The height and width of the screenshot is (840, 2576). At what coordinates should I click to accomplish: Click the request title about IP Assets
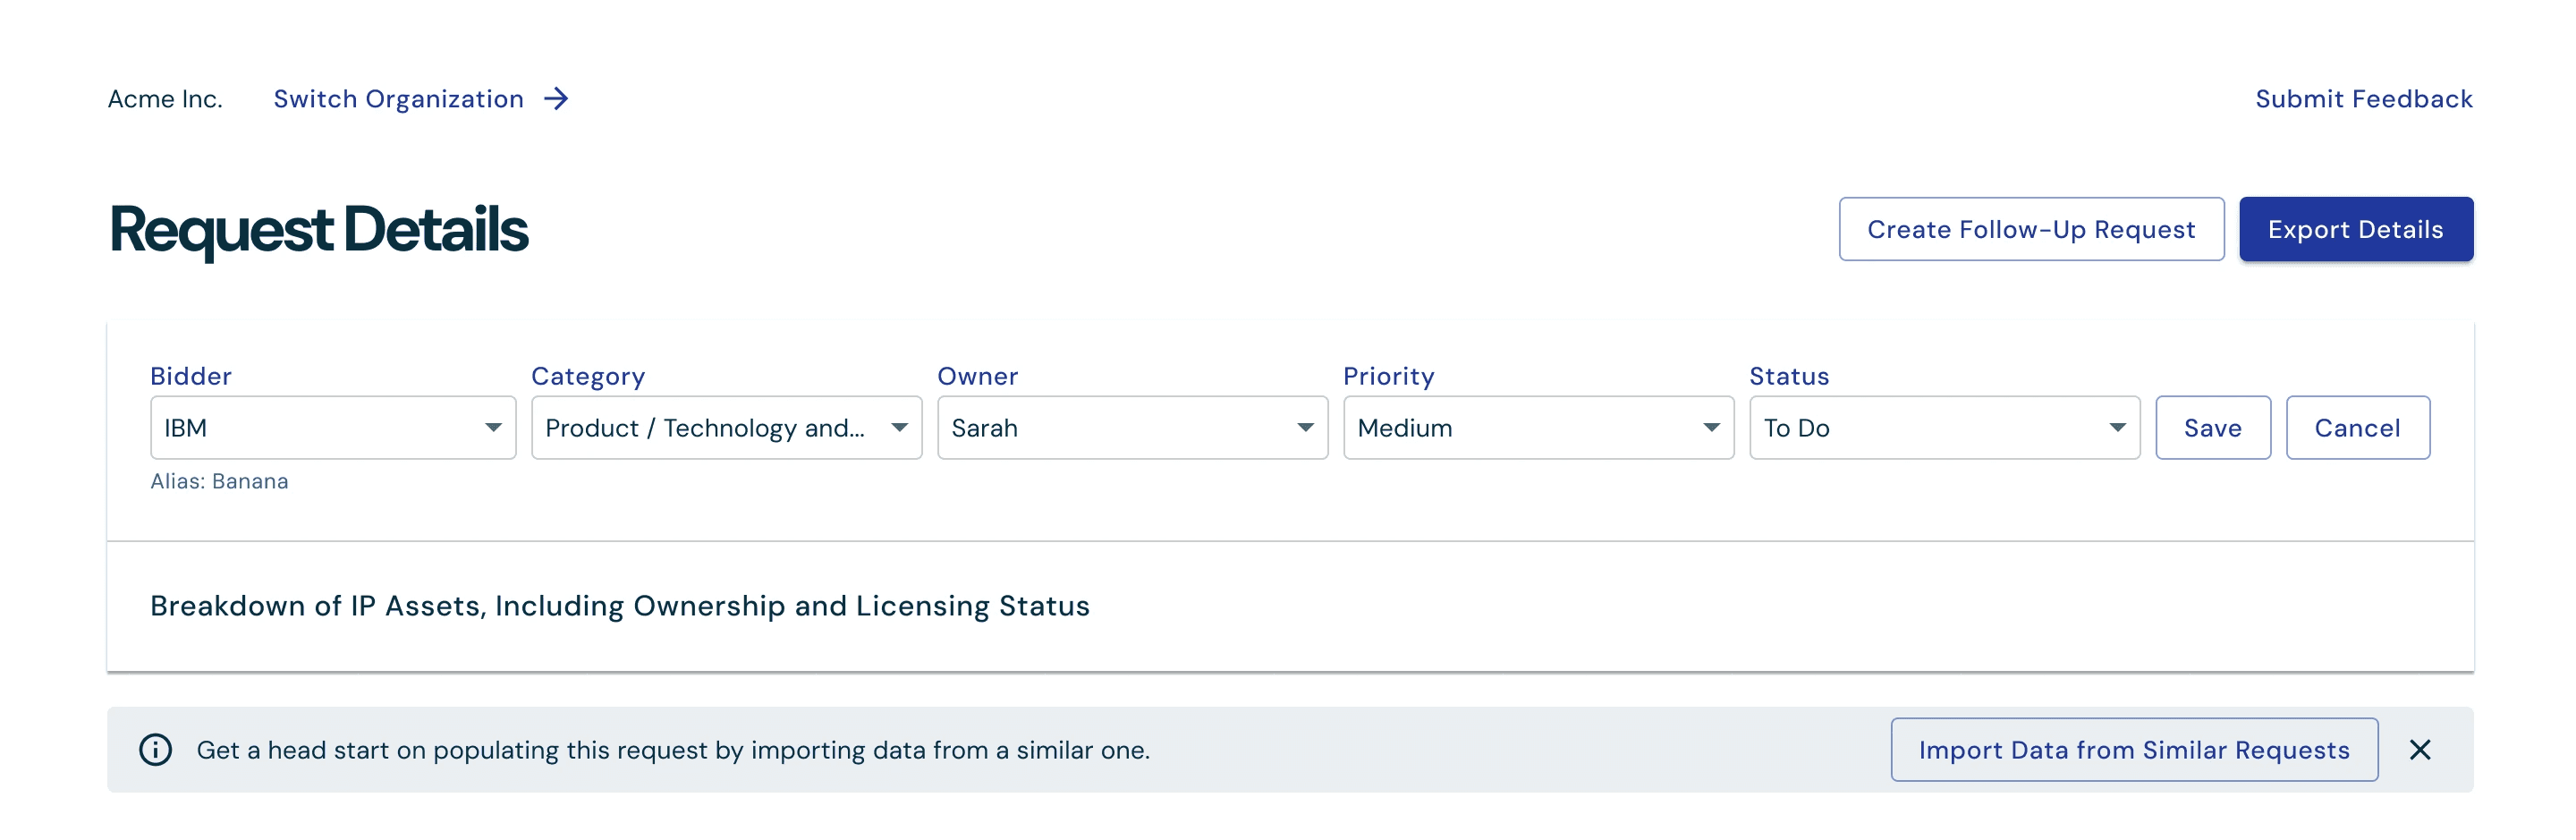619,606
